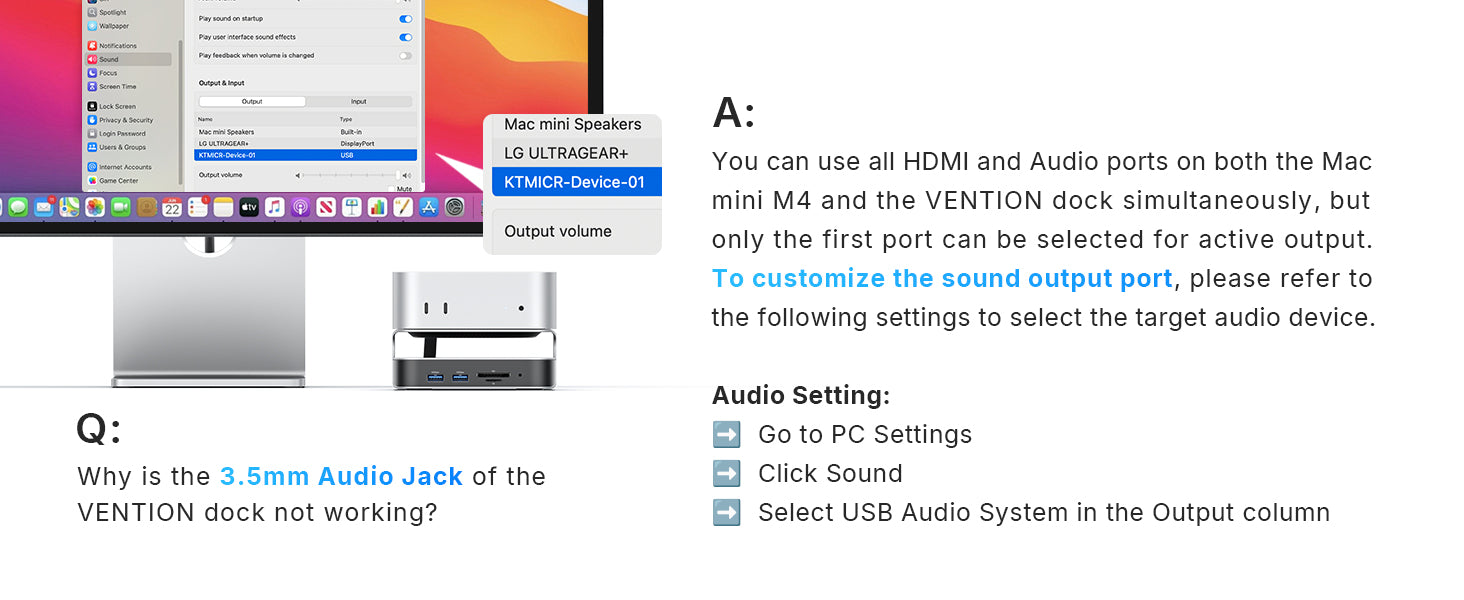The width and height of the screenshot is (1464, 600).
Task: Open the Calendar icon showing 22
Action: click(x=172, y=207)
